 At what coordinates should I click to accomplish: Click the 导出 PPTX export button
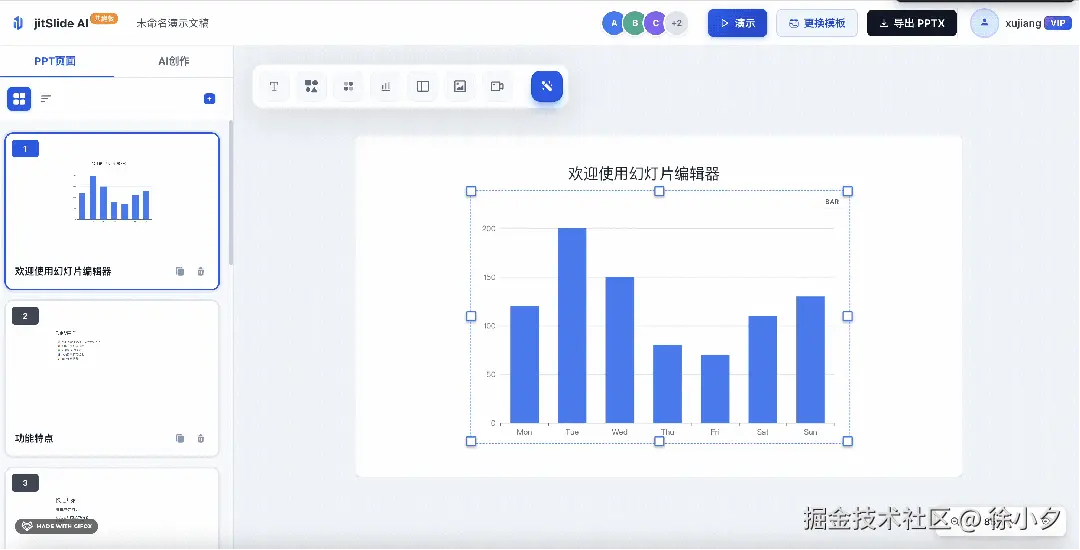[911, 23]
